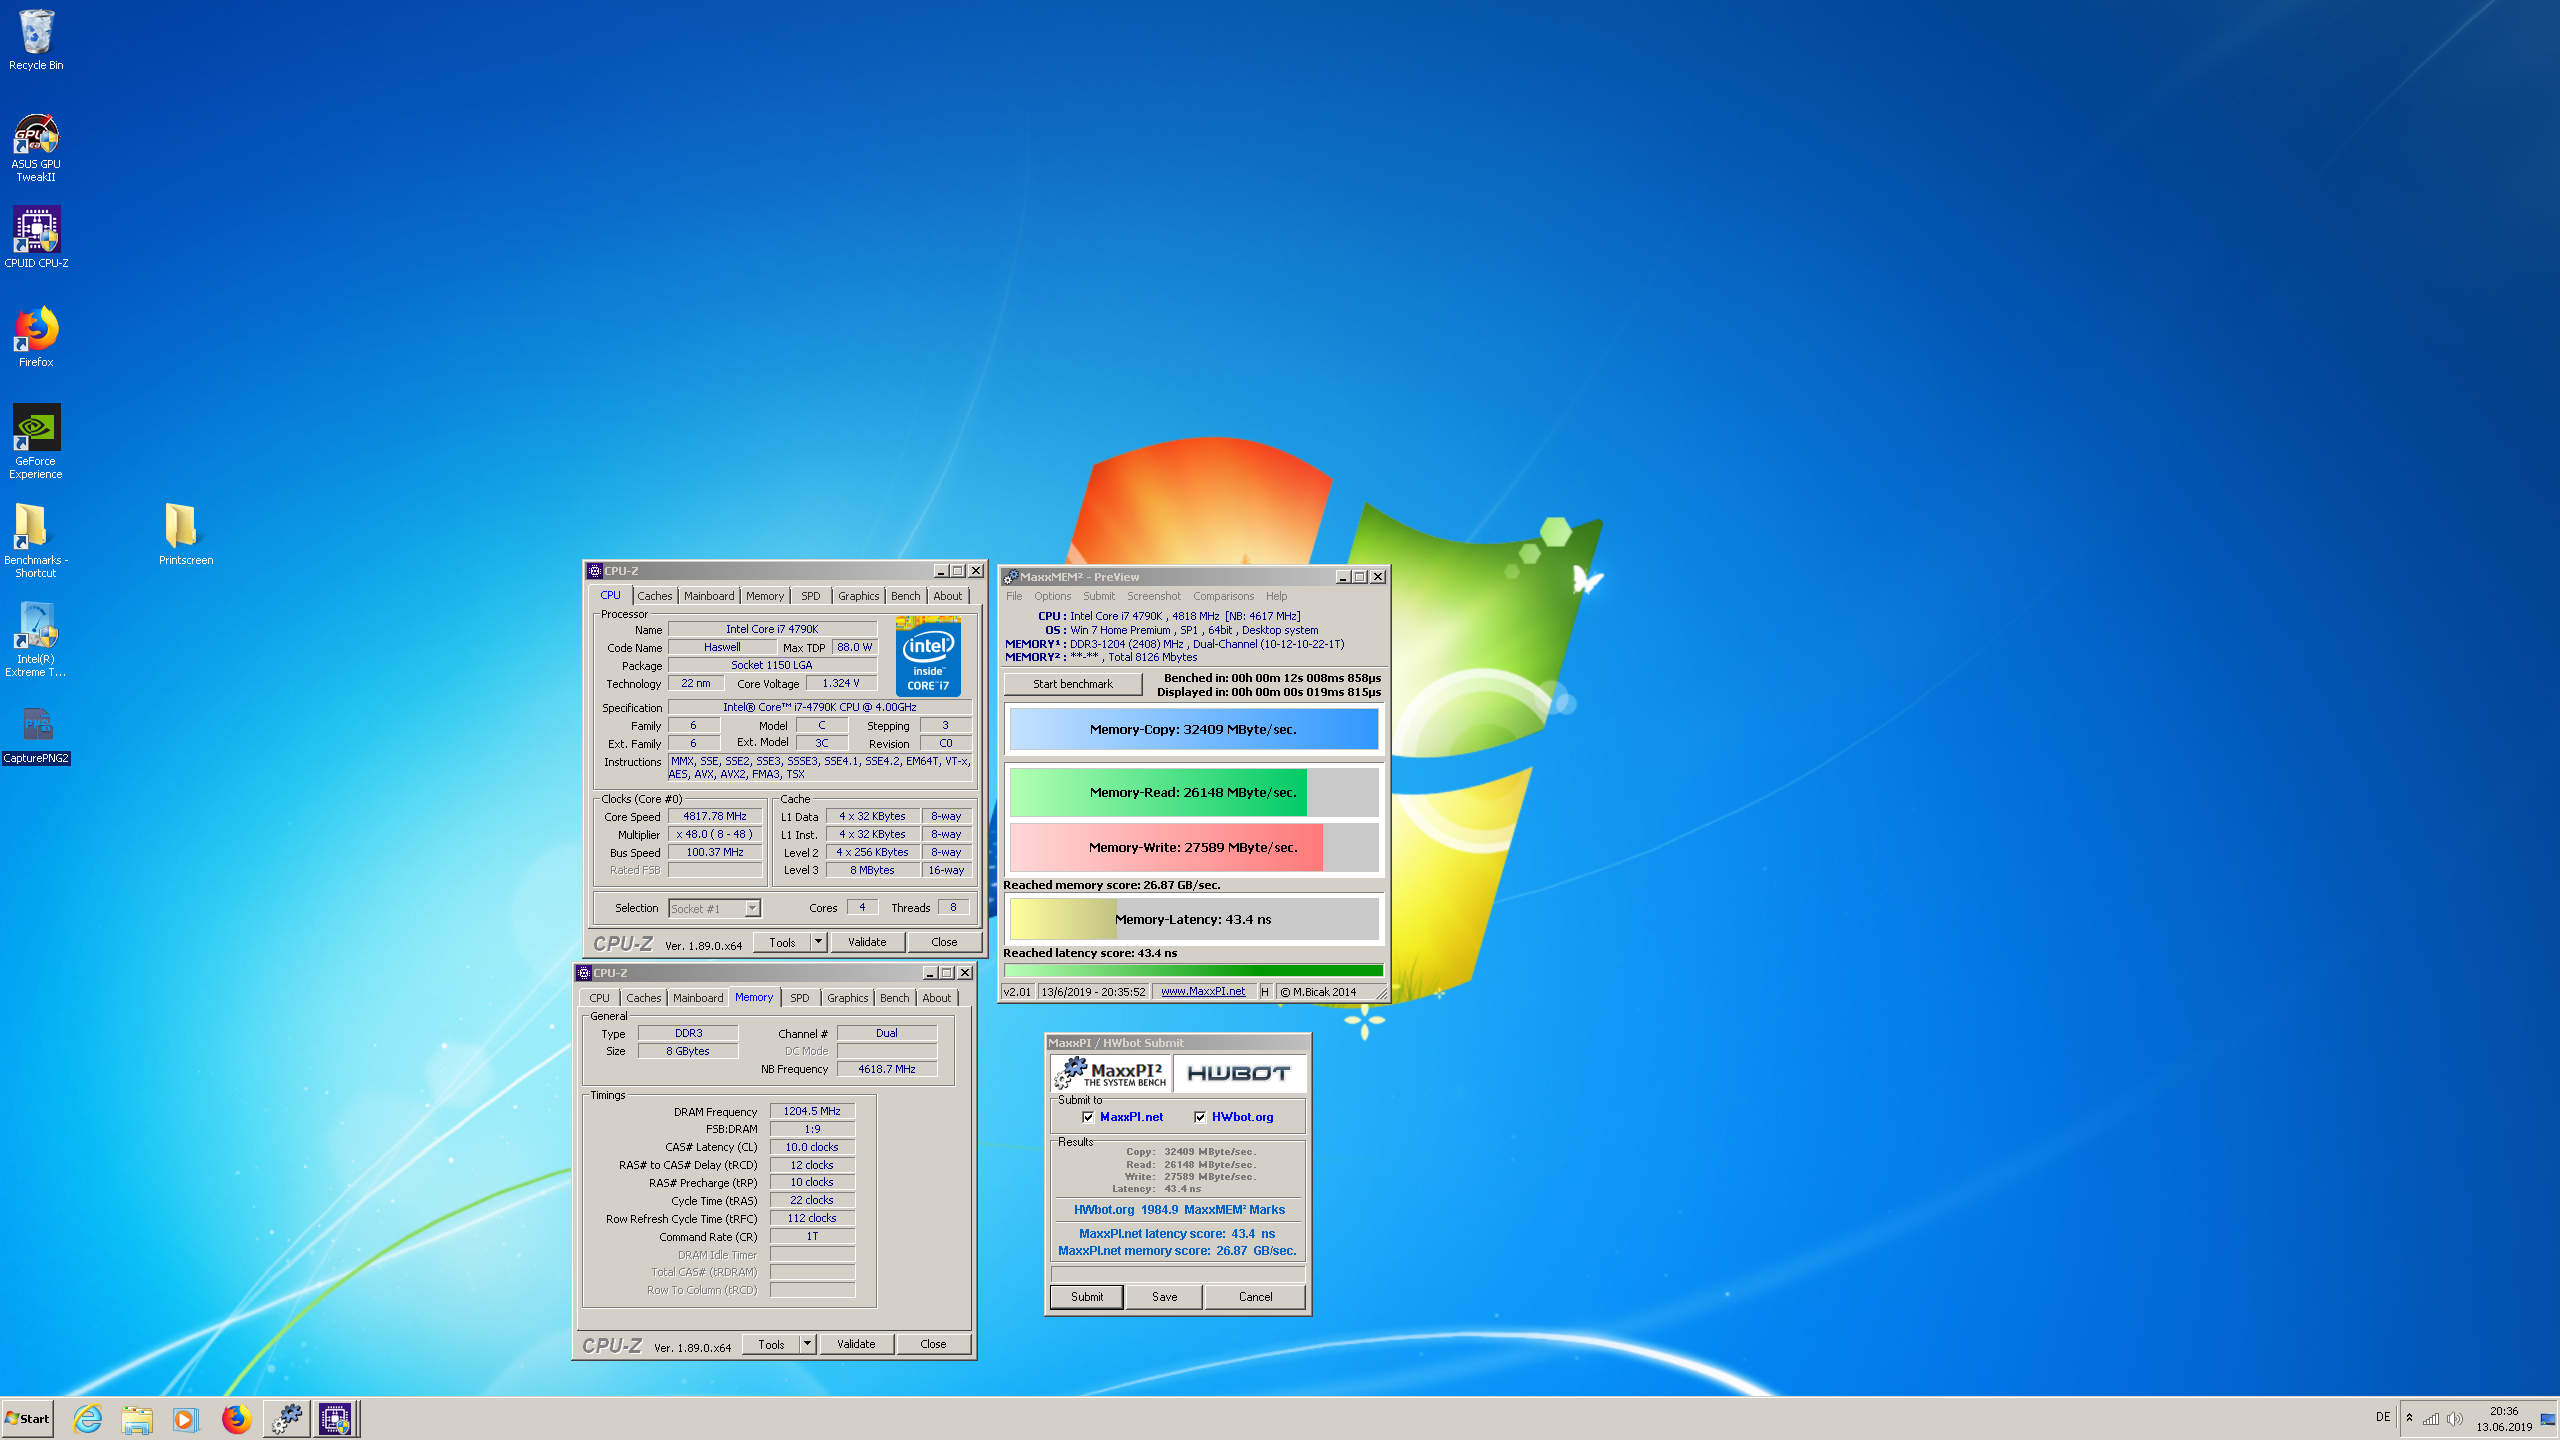This screenshot has height=1440, width=2560.
Task: Select the Firefox desktop shortcut
Action: (x=36, y=337)
